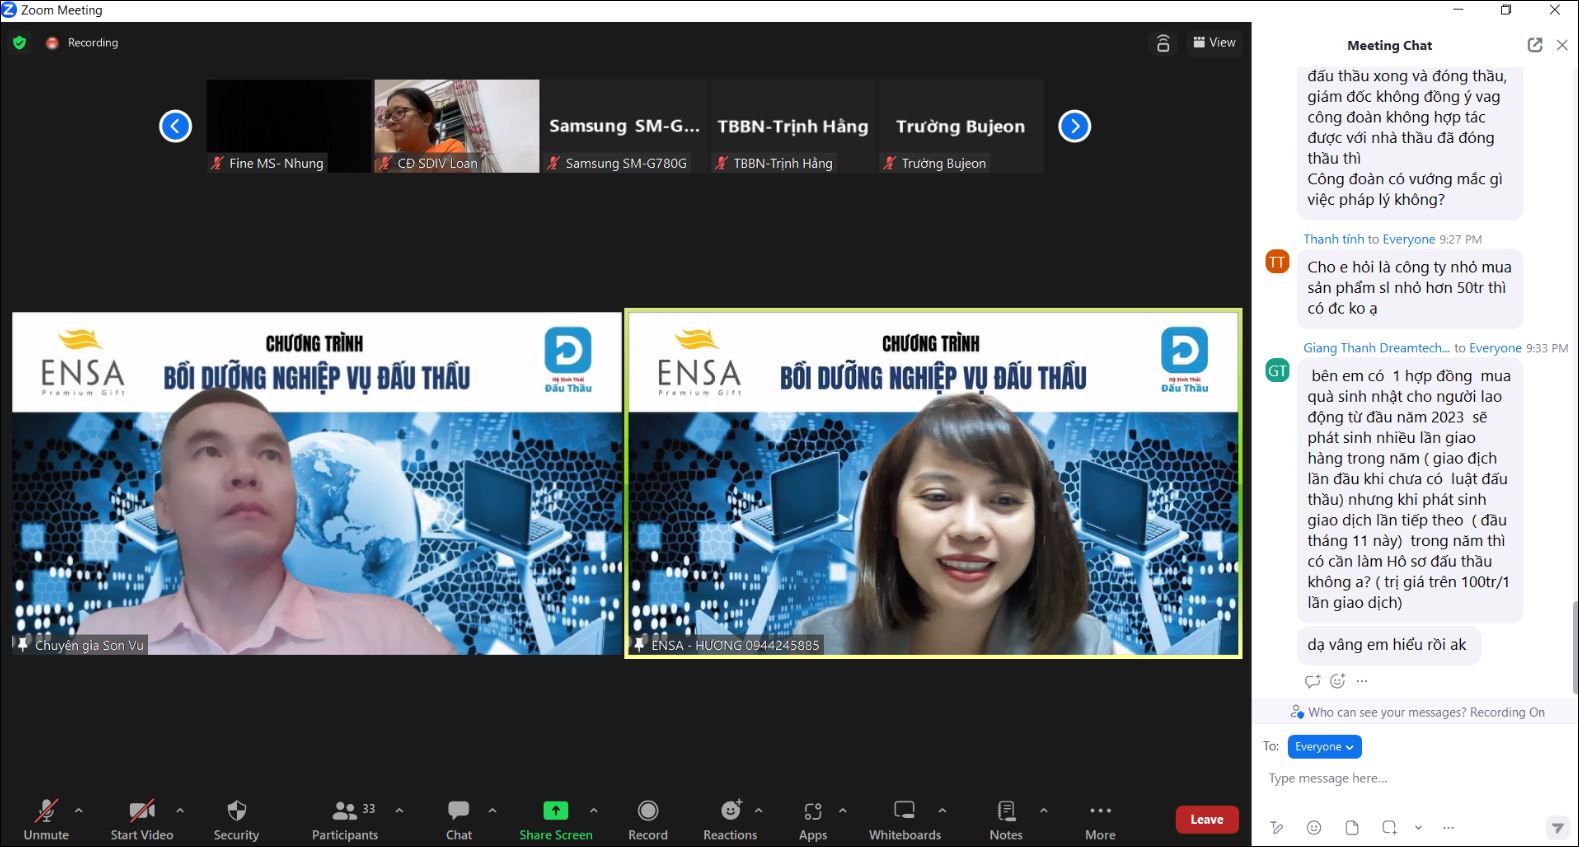The width and height of the screenshot is (1579, 847).
Task: Select Fine MS- Nhung video tile
Action: coord(288,126)
